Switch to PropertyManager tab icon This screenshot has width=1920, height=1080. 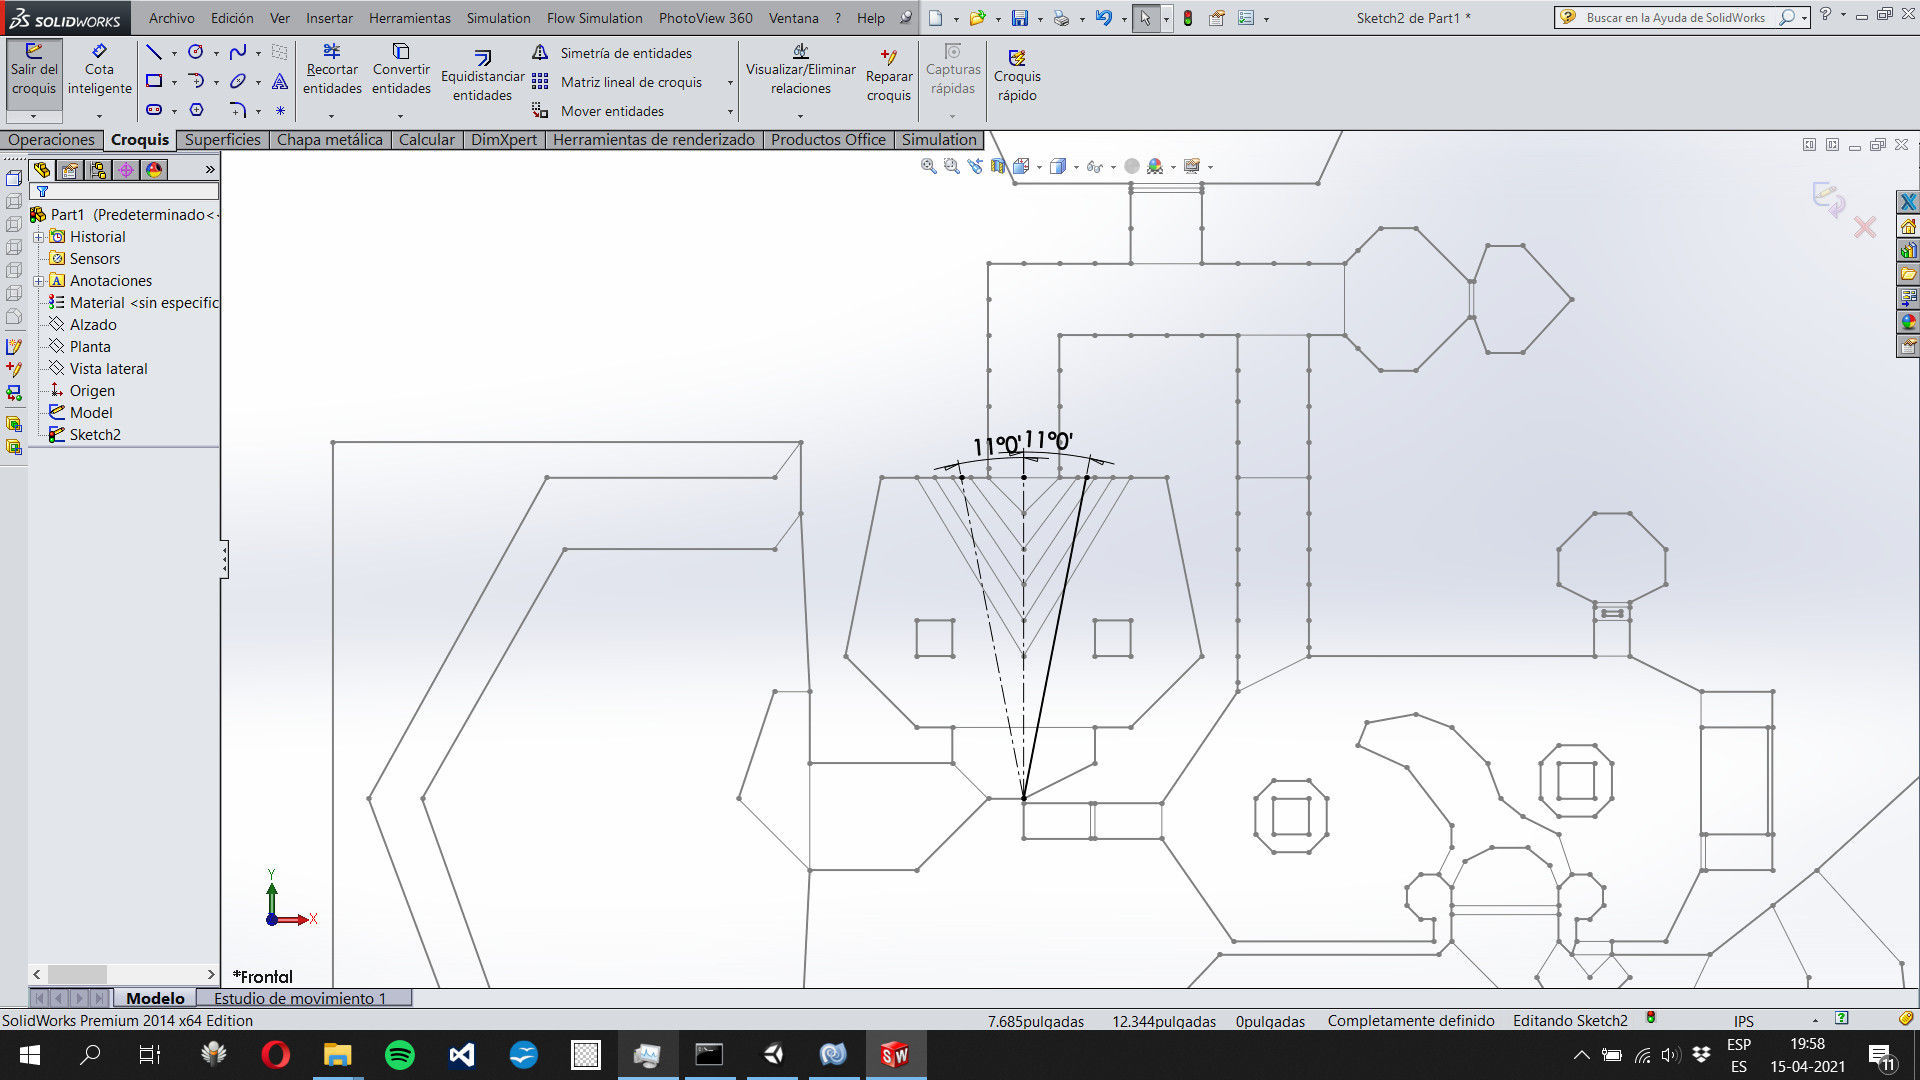70,170
